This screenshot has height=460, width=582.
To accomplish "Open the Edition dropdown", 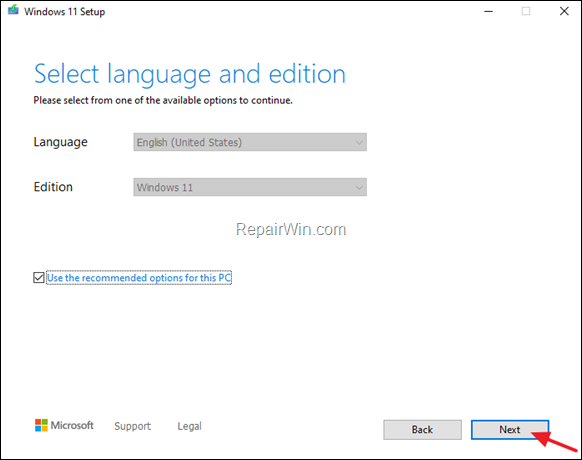I will pyautogui.click(x=250, y=187).
